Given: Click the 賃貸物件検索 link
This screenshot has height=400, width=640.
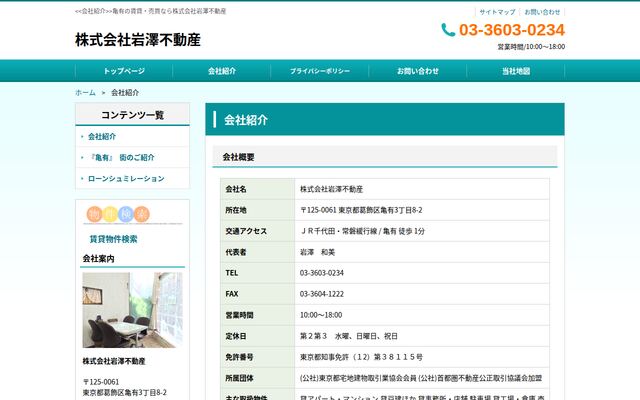Looking at the screenshot, I should coord(113,239).
